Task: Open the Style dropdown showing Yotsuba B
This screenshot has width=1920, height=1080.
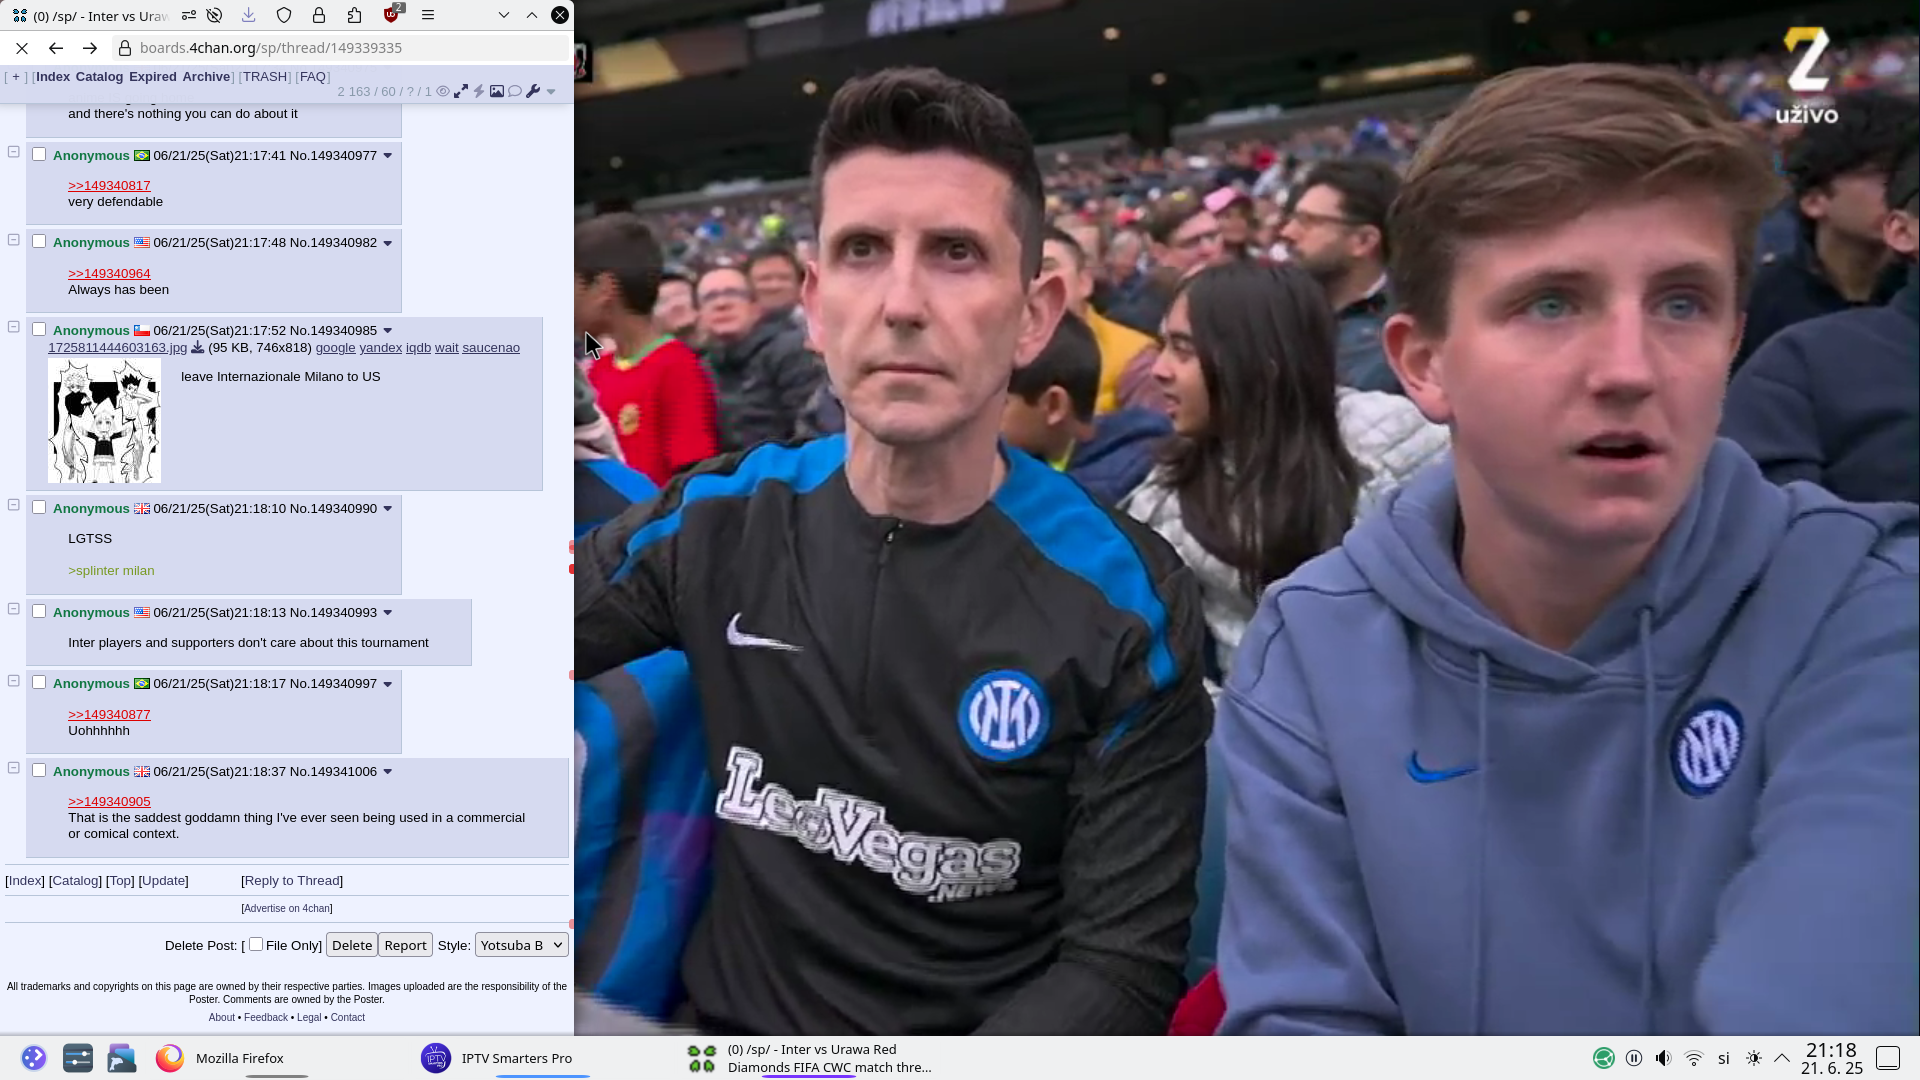Action: tap(521, 945)
